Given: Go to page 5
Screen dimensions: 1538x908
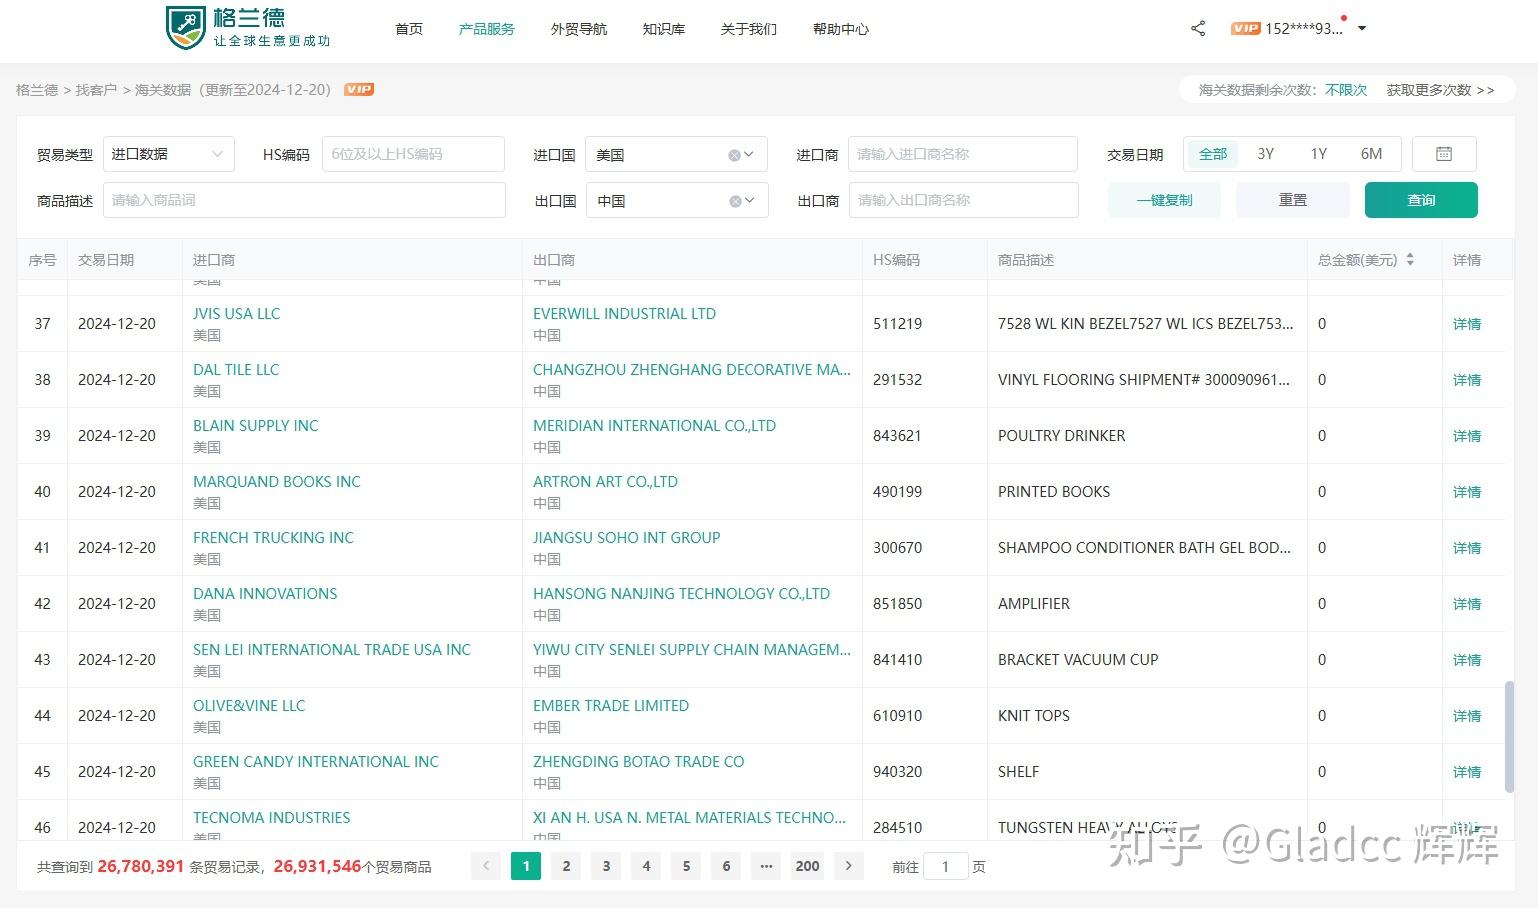Looking at the screenshot, I should (686, 866).
